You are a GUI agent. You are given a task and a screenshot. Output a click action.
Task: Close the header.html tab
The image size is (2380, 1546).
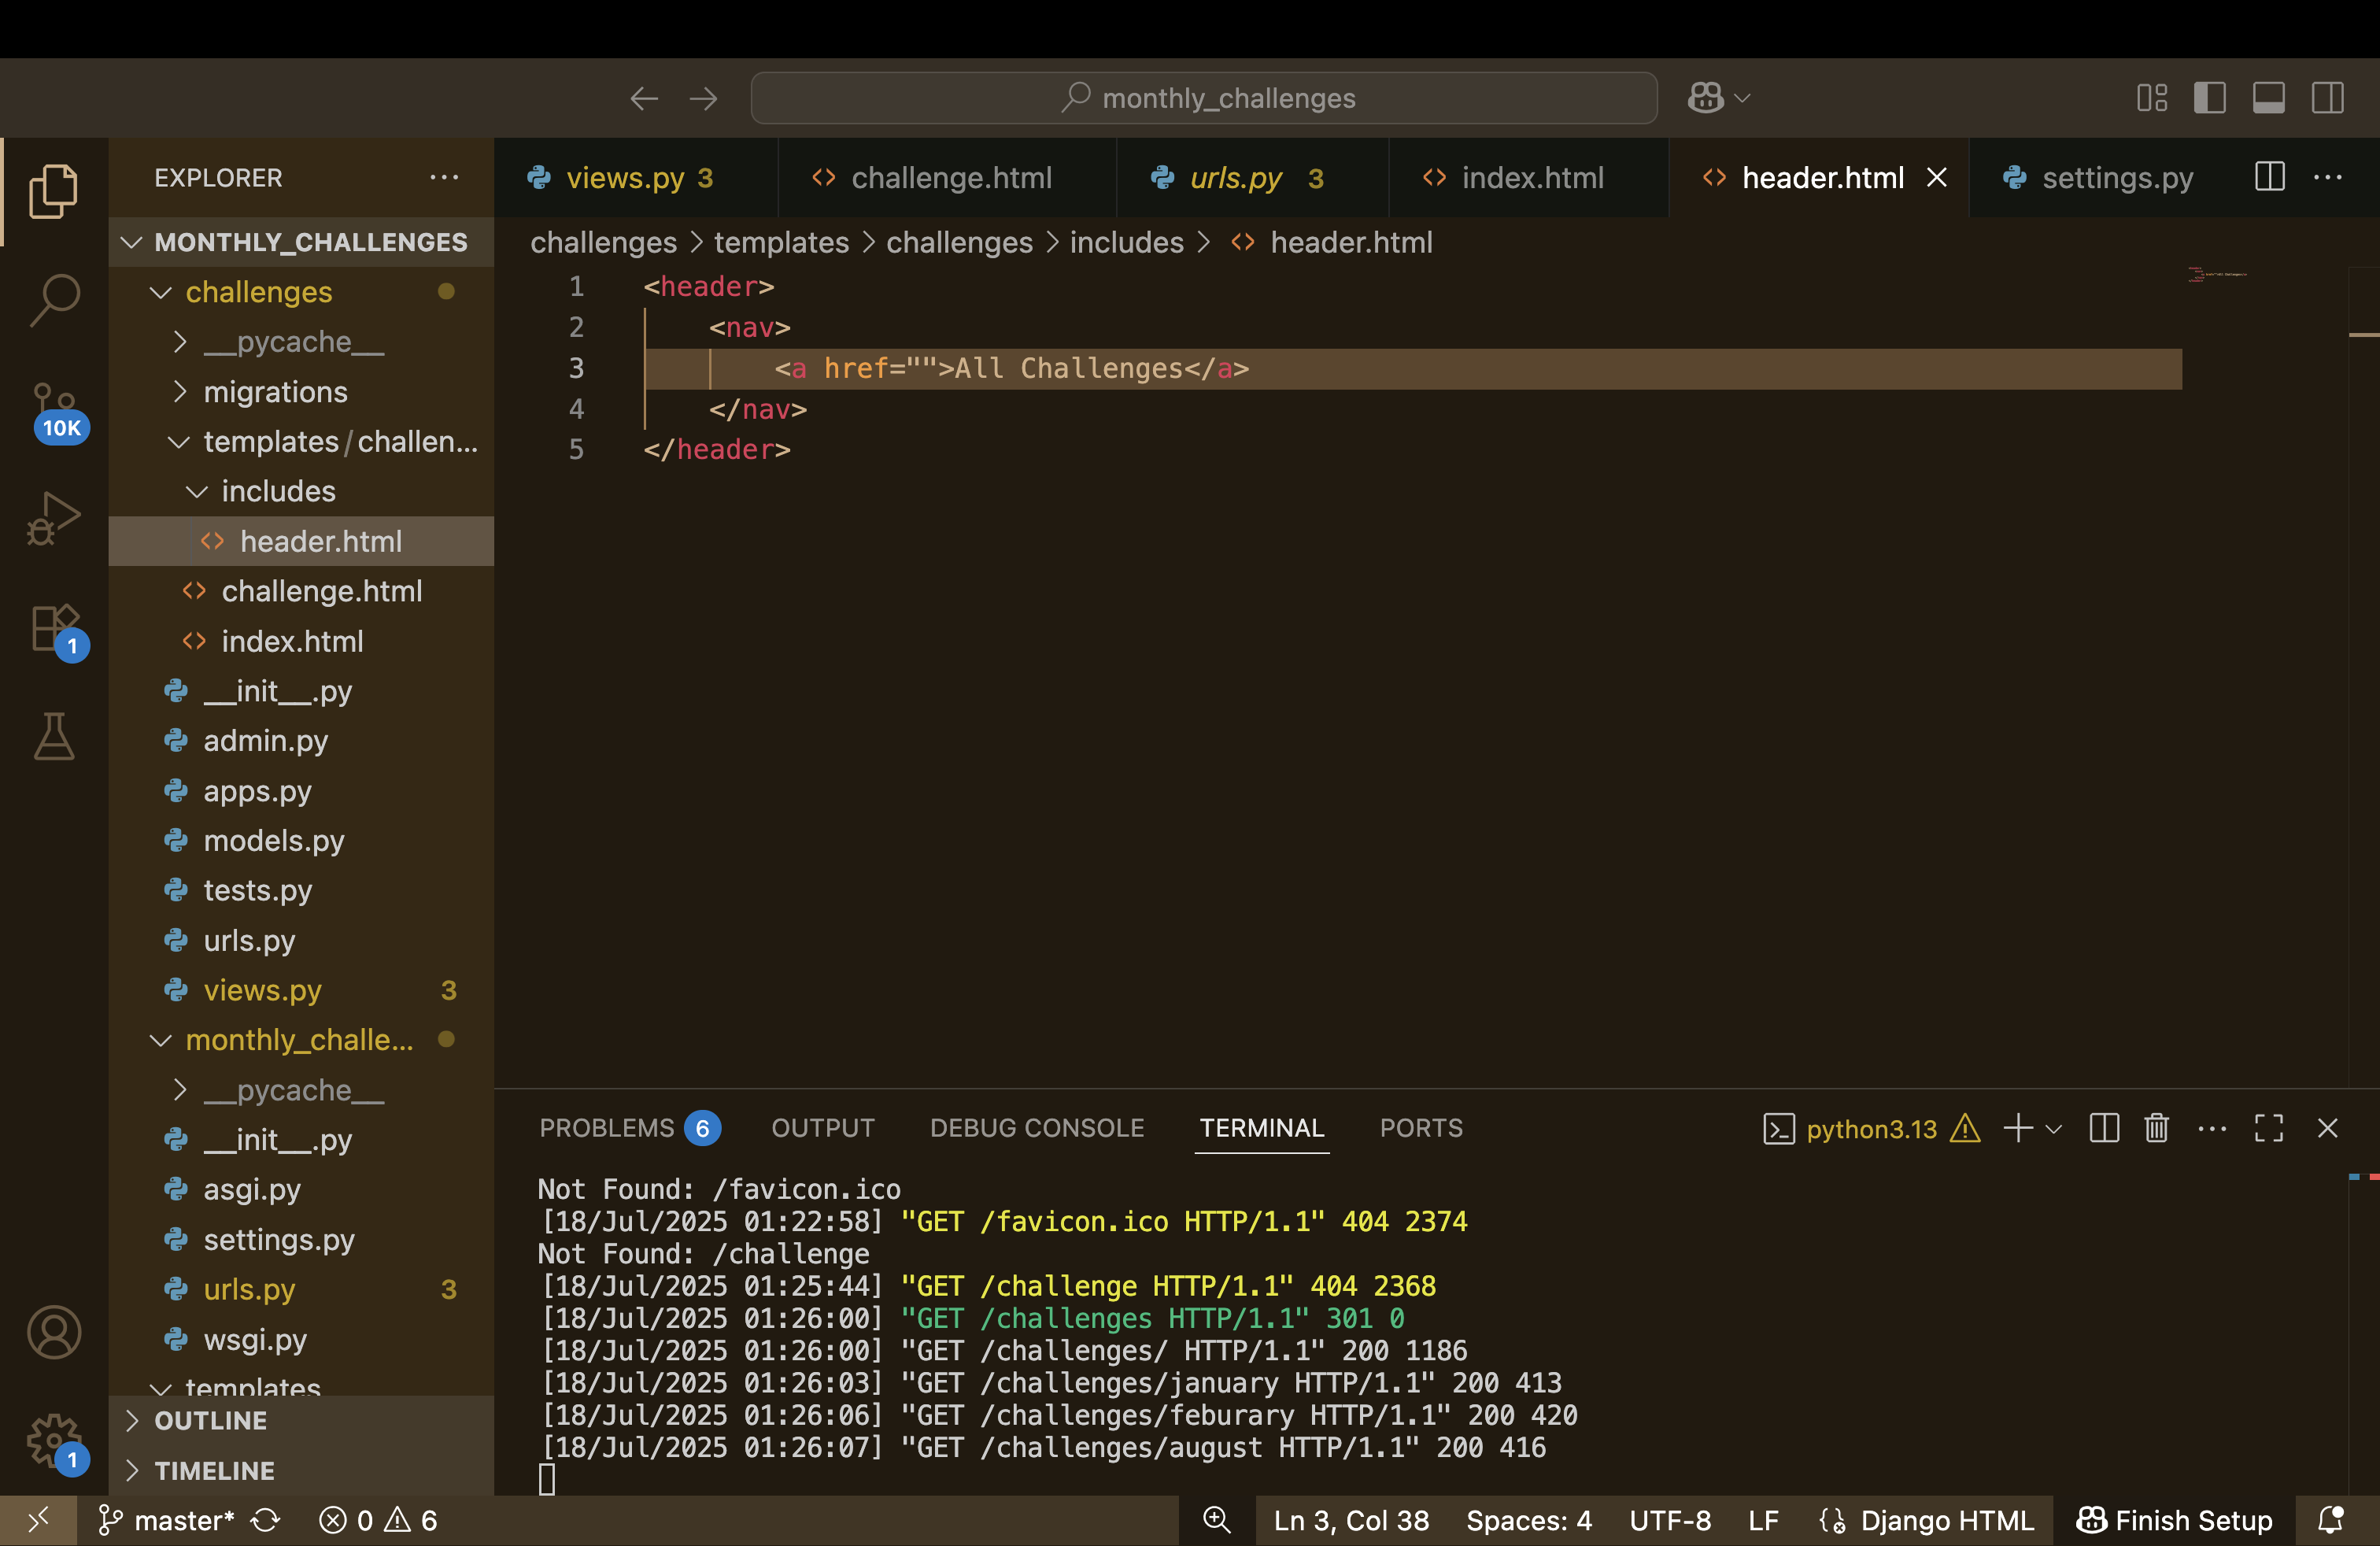(x=1937, y=177)
